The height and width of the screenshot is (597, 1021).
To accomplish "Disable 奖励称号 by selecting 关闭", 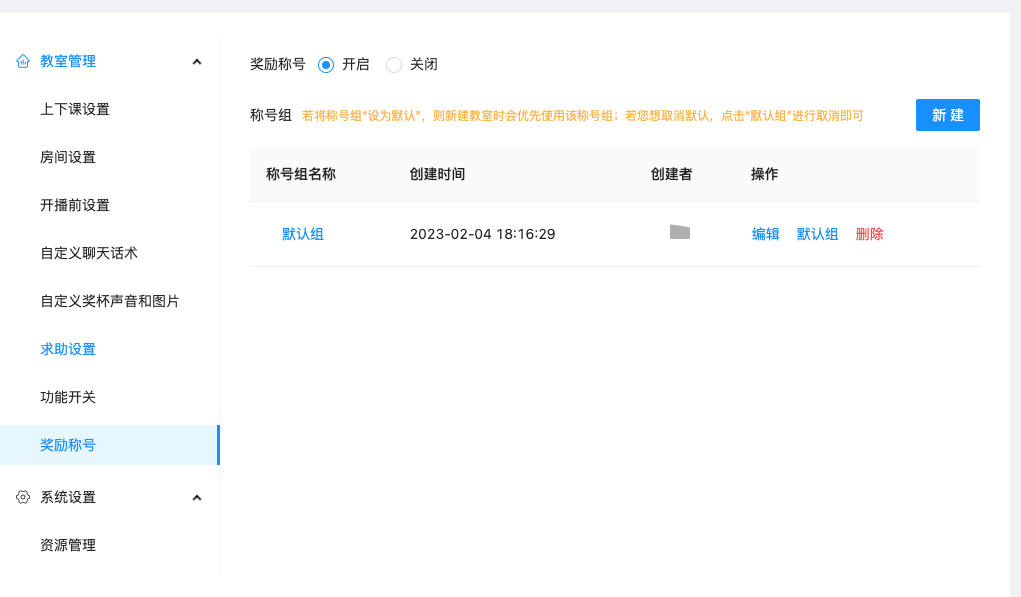I will pos(394,64).
